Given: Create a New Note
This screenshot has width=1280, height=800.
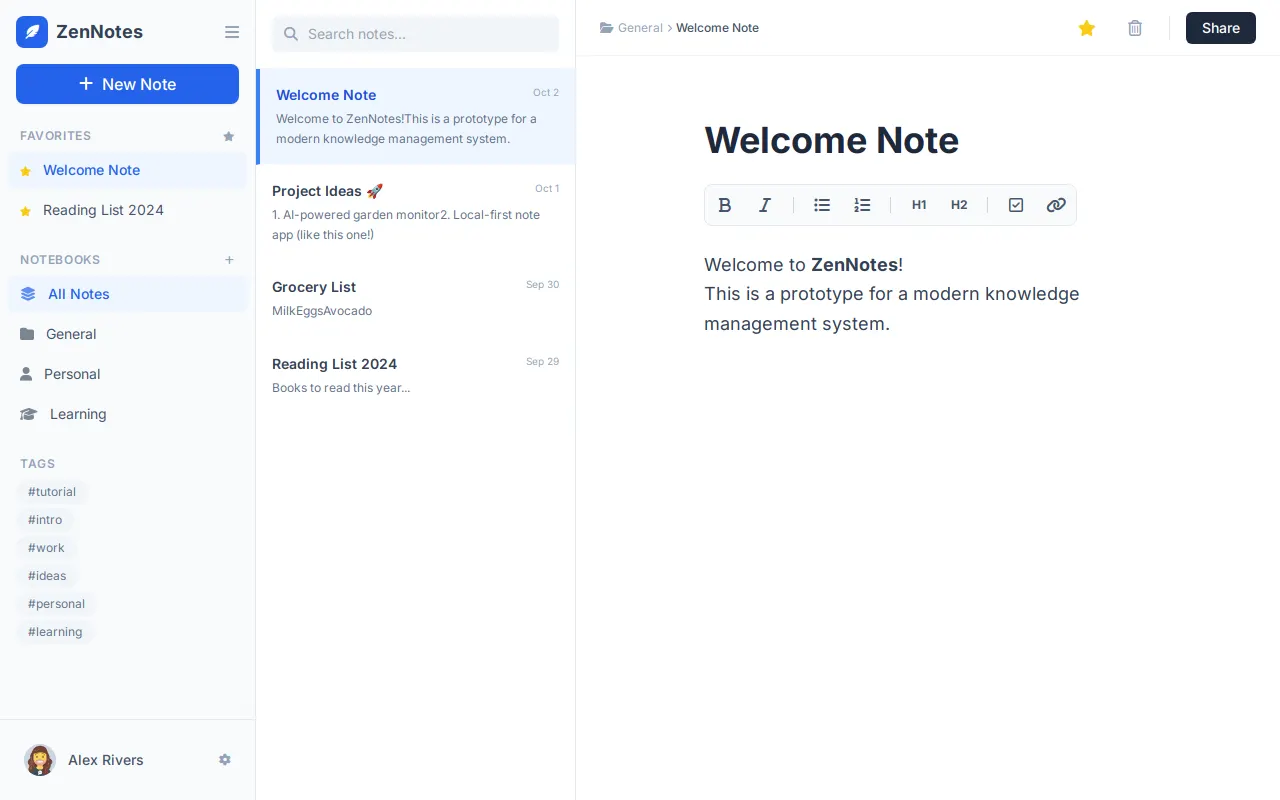Looking at the screenshot, I should click(127, 84).
